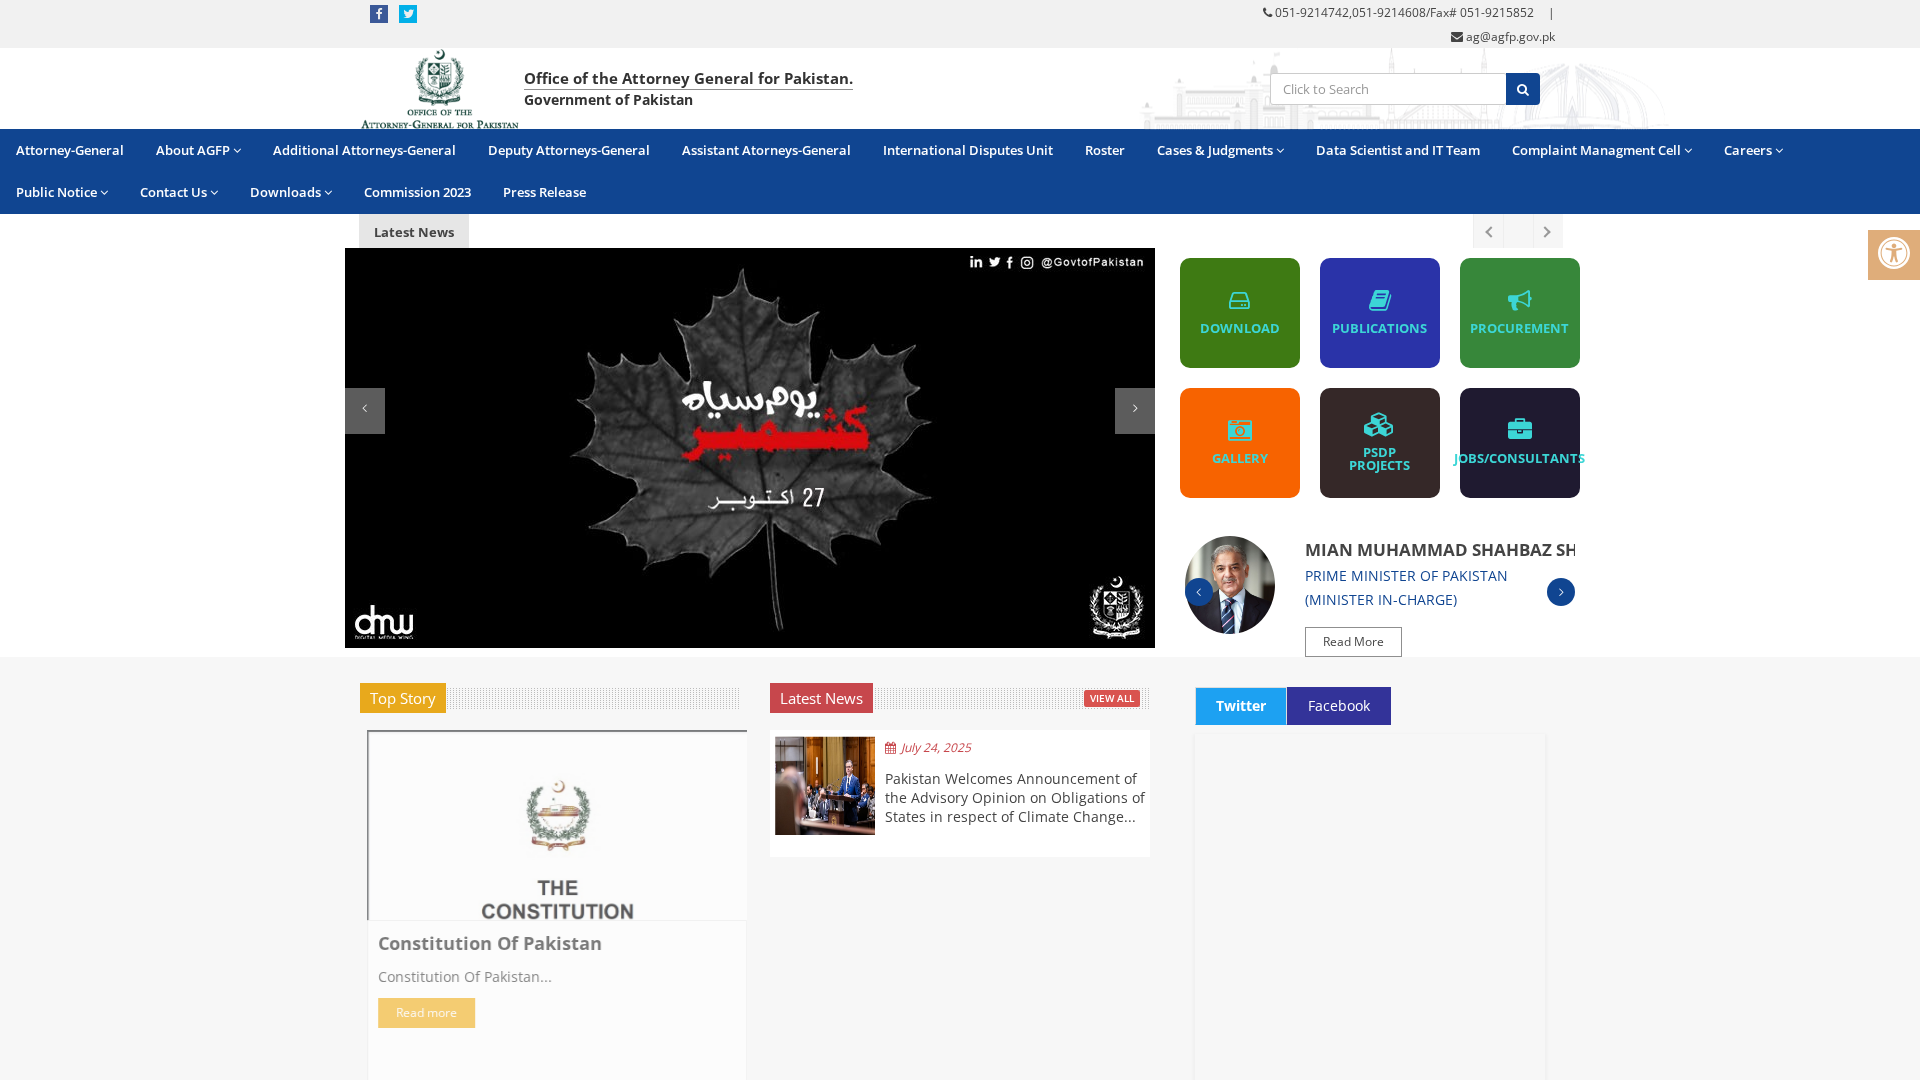The image size is (1920, 1080).
Task: Open the Twitter icon in top bar
Action: pos(408,14)
